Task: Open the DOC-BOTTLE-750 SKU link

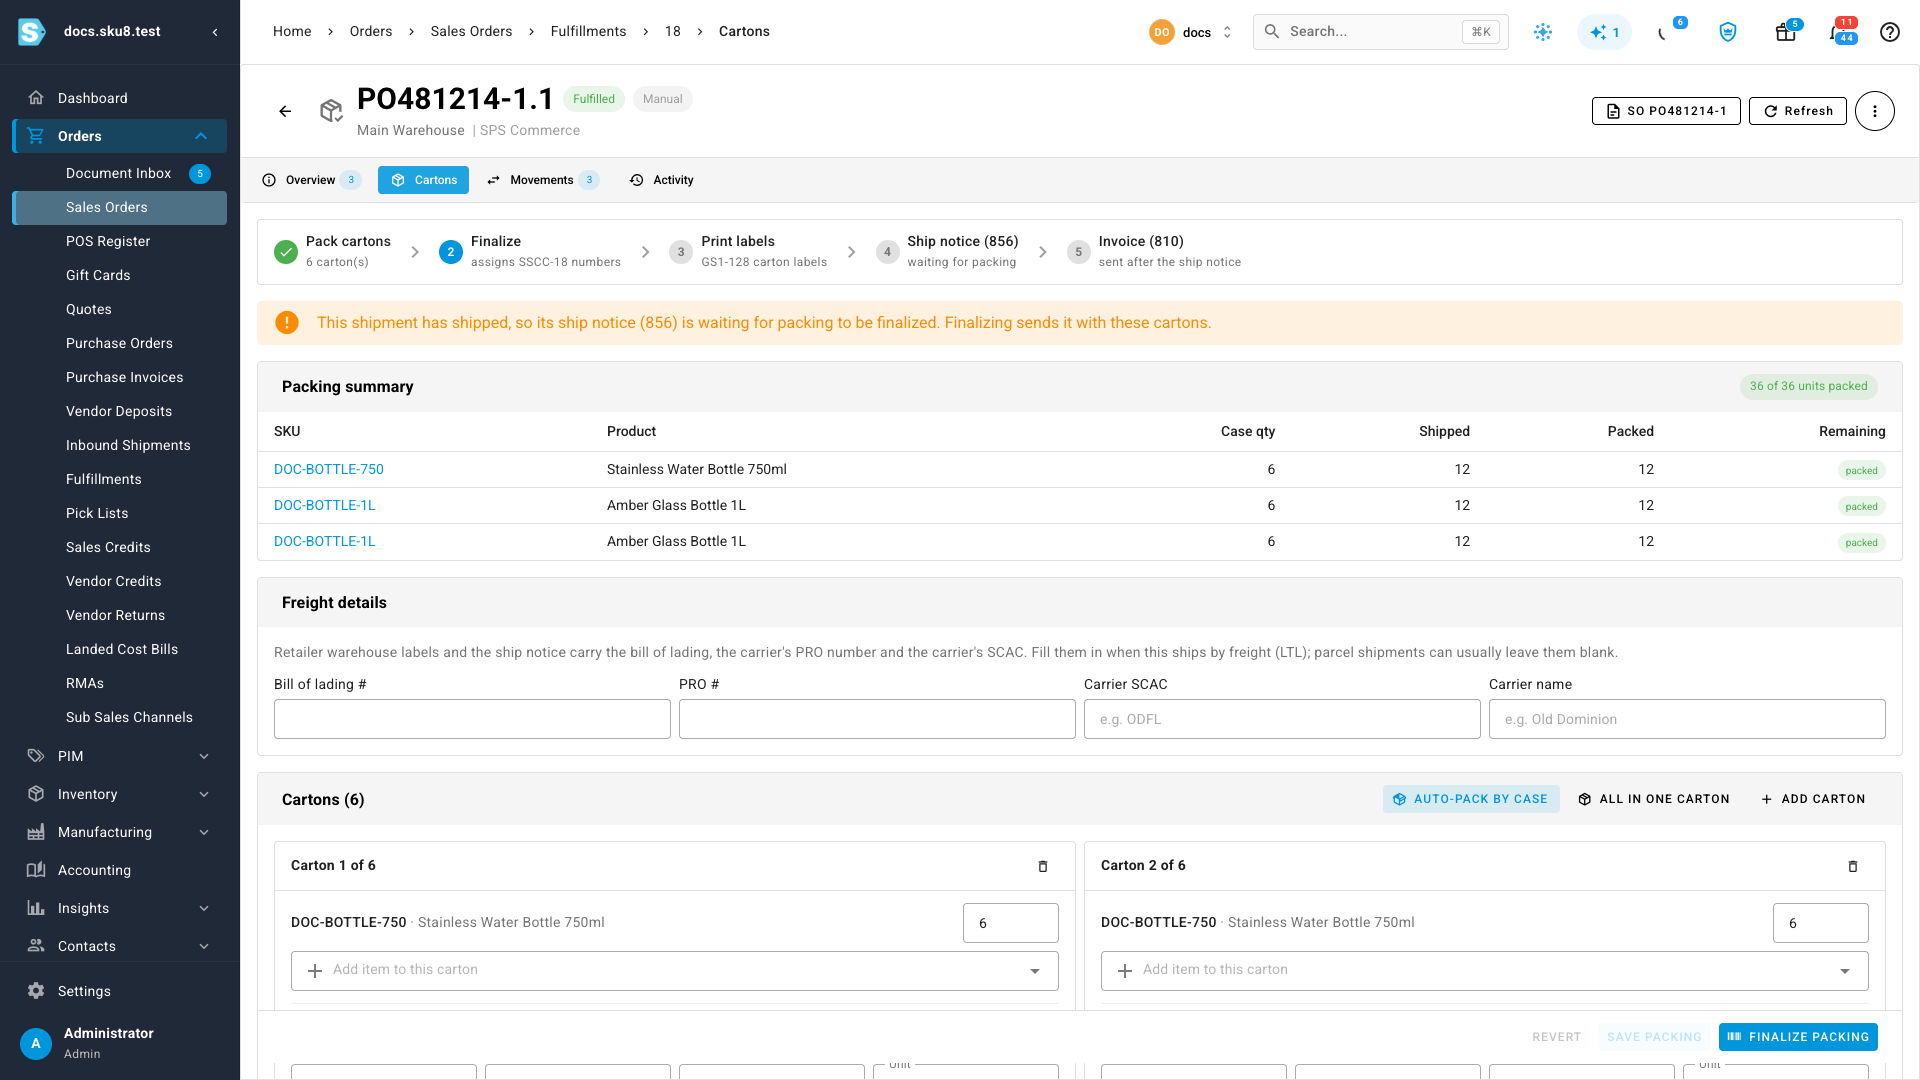Action: click(329, 469)
